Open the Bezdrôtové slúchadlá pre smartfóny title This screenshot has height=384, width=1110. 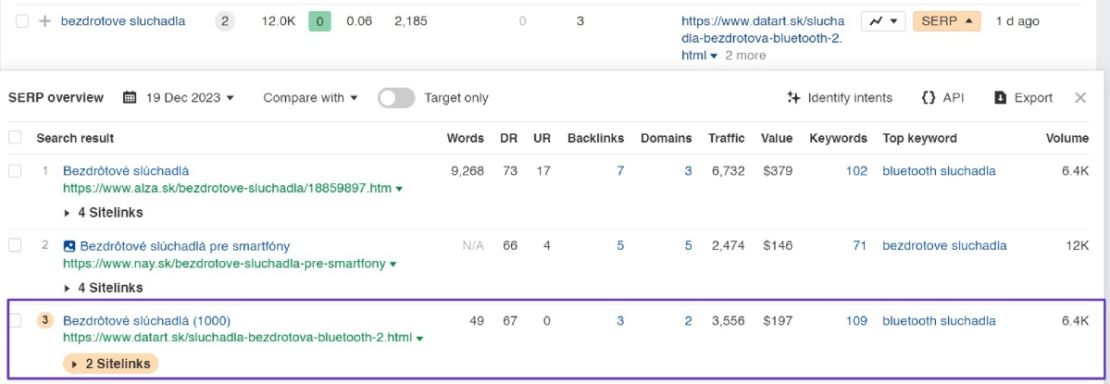tap(185, 246)
